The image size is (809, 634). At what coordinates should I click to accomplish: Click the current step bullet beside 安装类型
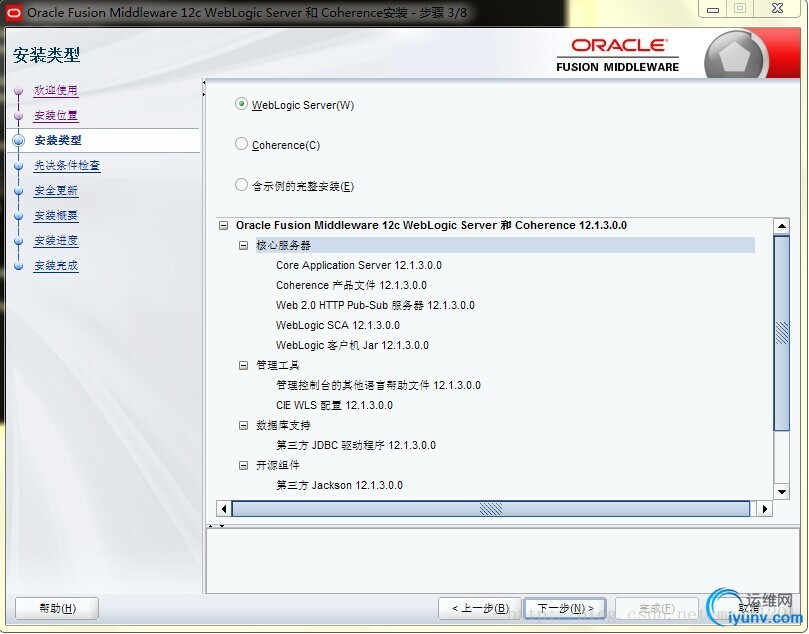tap(19, 140)
